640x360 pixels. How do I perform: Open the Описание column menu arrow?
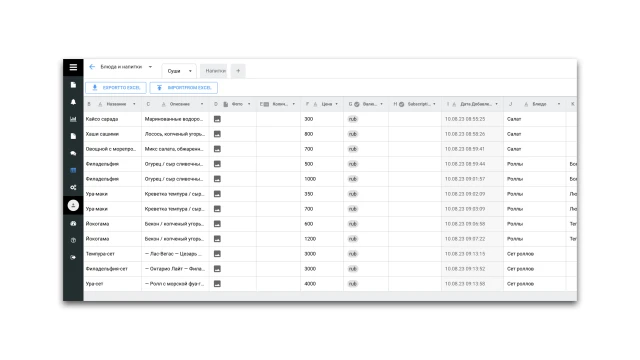click(x=202, y=104)
